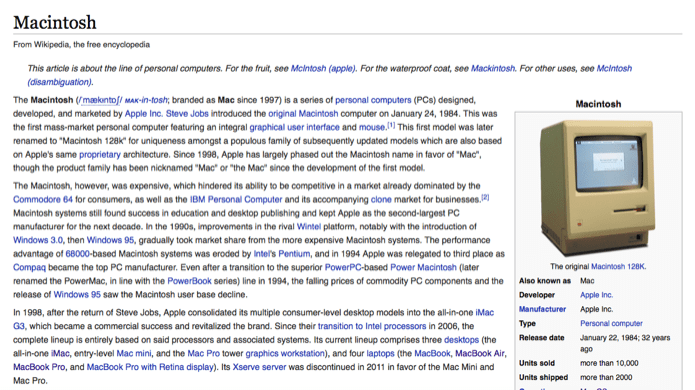Open the Manufacturer link in the infobox

543,309
